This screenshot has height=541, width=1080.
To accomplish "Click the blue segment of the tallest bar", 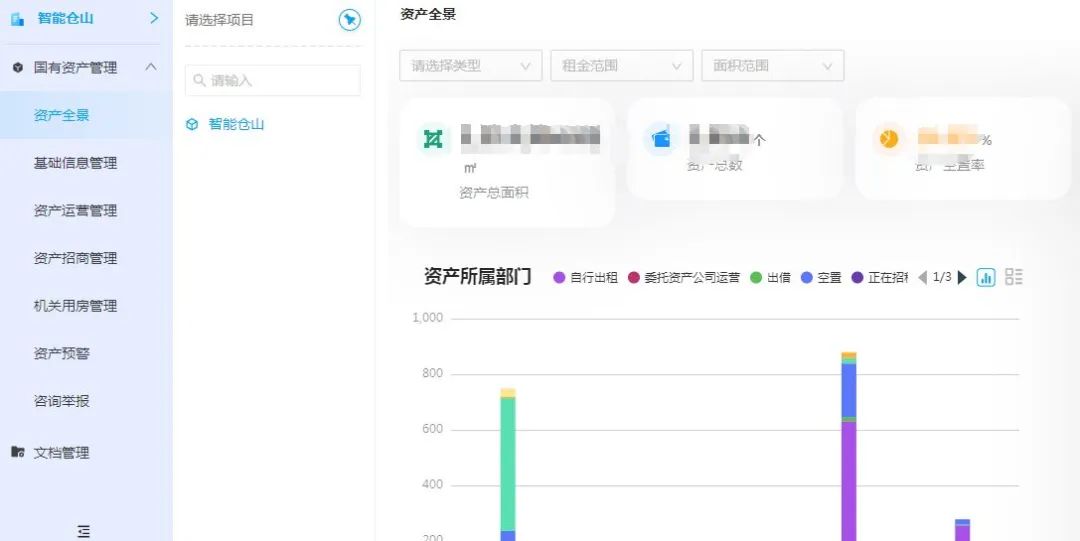I will tap(849, 390).
